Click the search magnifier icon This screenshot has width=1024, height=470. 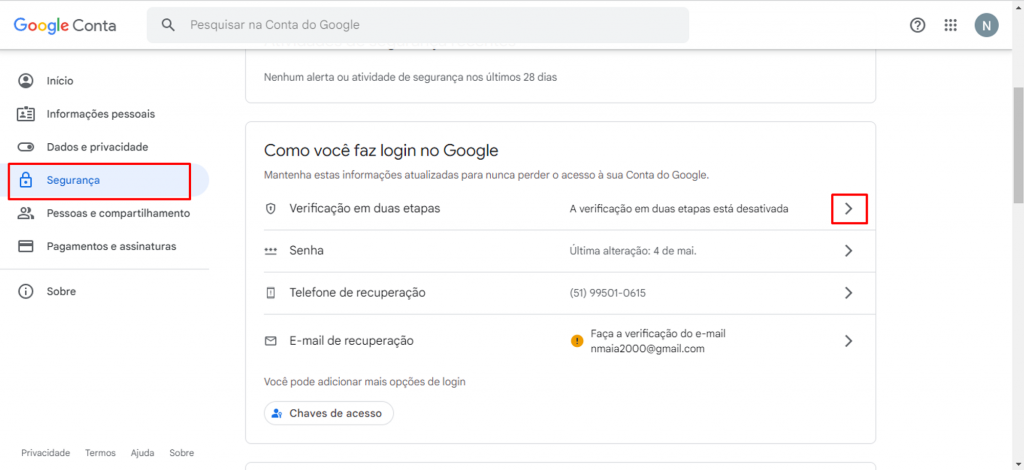[x=168, y=25]
